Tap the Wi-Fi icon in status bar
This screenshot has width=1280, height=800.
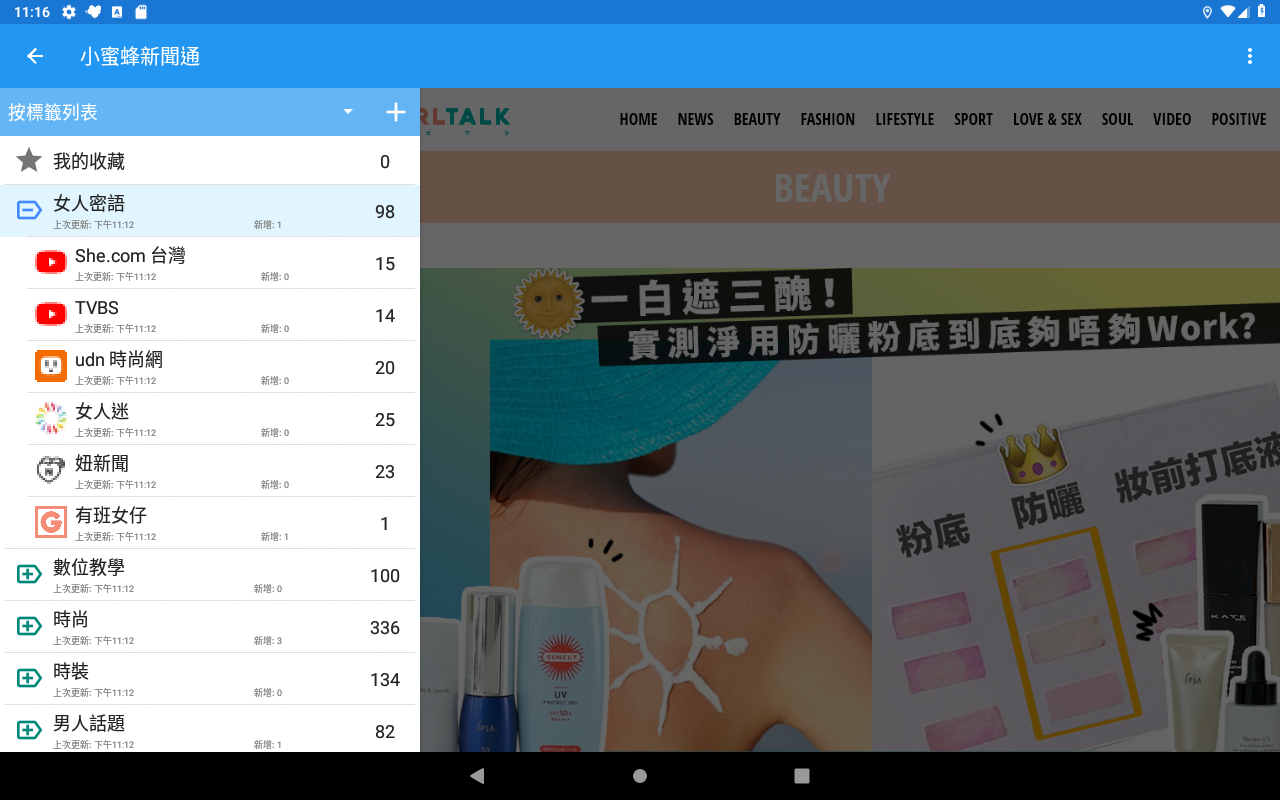[x=1227, y=12]
